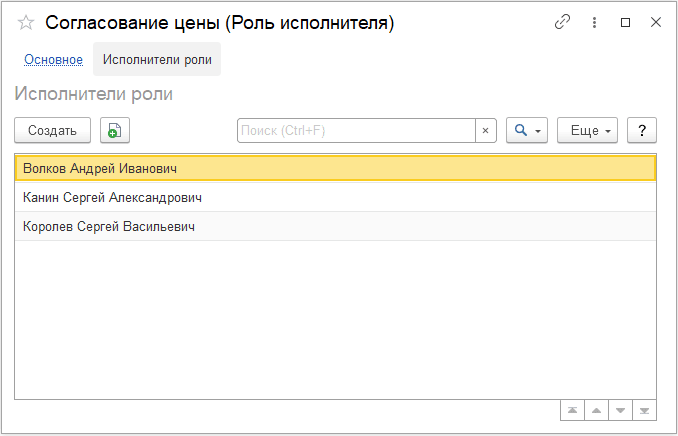Maximize the Согласование цены window

(x=625, y=22)
